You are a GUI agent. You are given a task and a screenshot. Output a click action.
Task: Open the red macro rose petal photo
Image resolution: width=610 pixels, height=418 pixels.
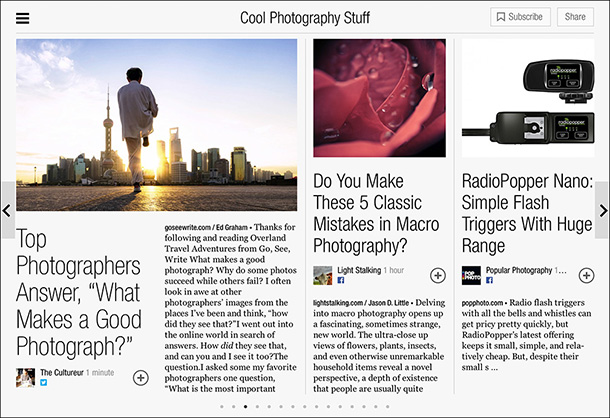click(x=379, y=98)
